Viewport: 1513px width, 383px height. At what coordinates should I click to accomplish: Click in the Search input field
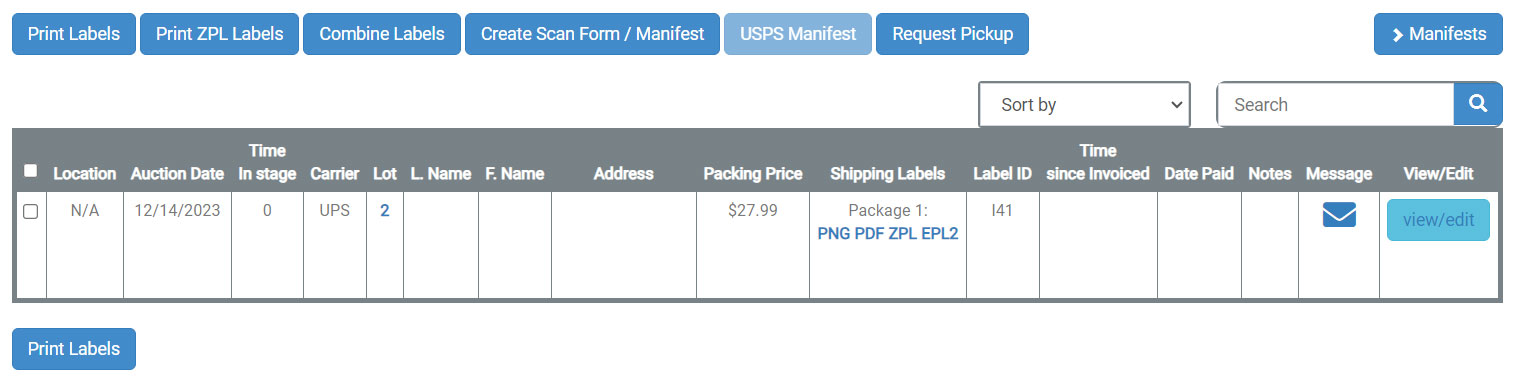(1335, 104)
